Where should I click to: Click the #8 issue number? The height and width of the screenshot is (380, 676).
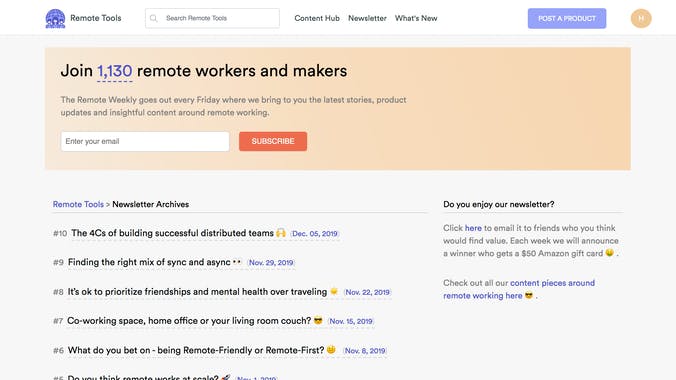[58, 292]
